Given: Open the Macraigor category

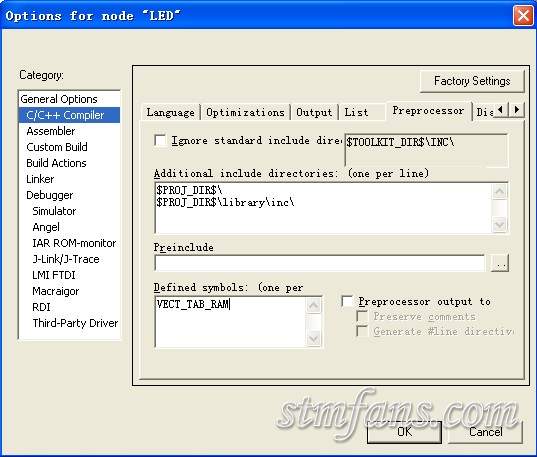Looking at the screenshot, I should [55, 291].
